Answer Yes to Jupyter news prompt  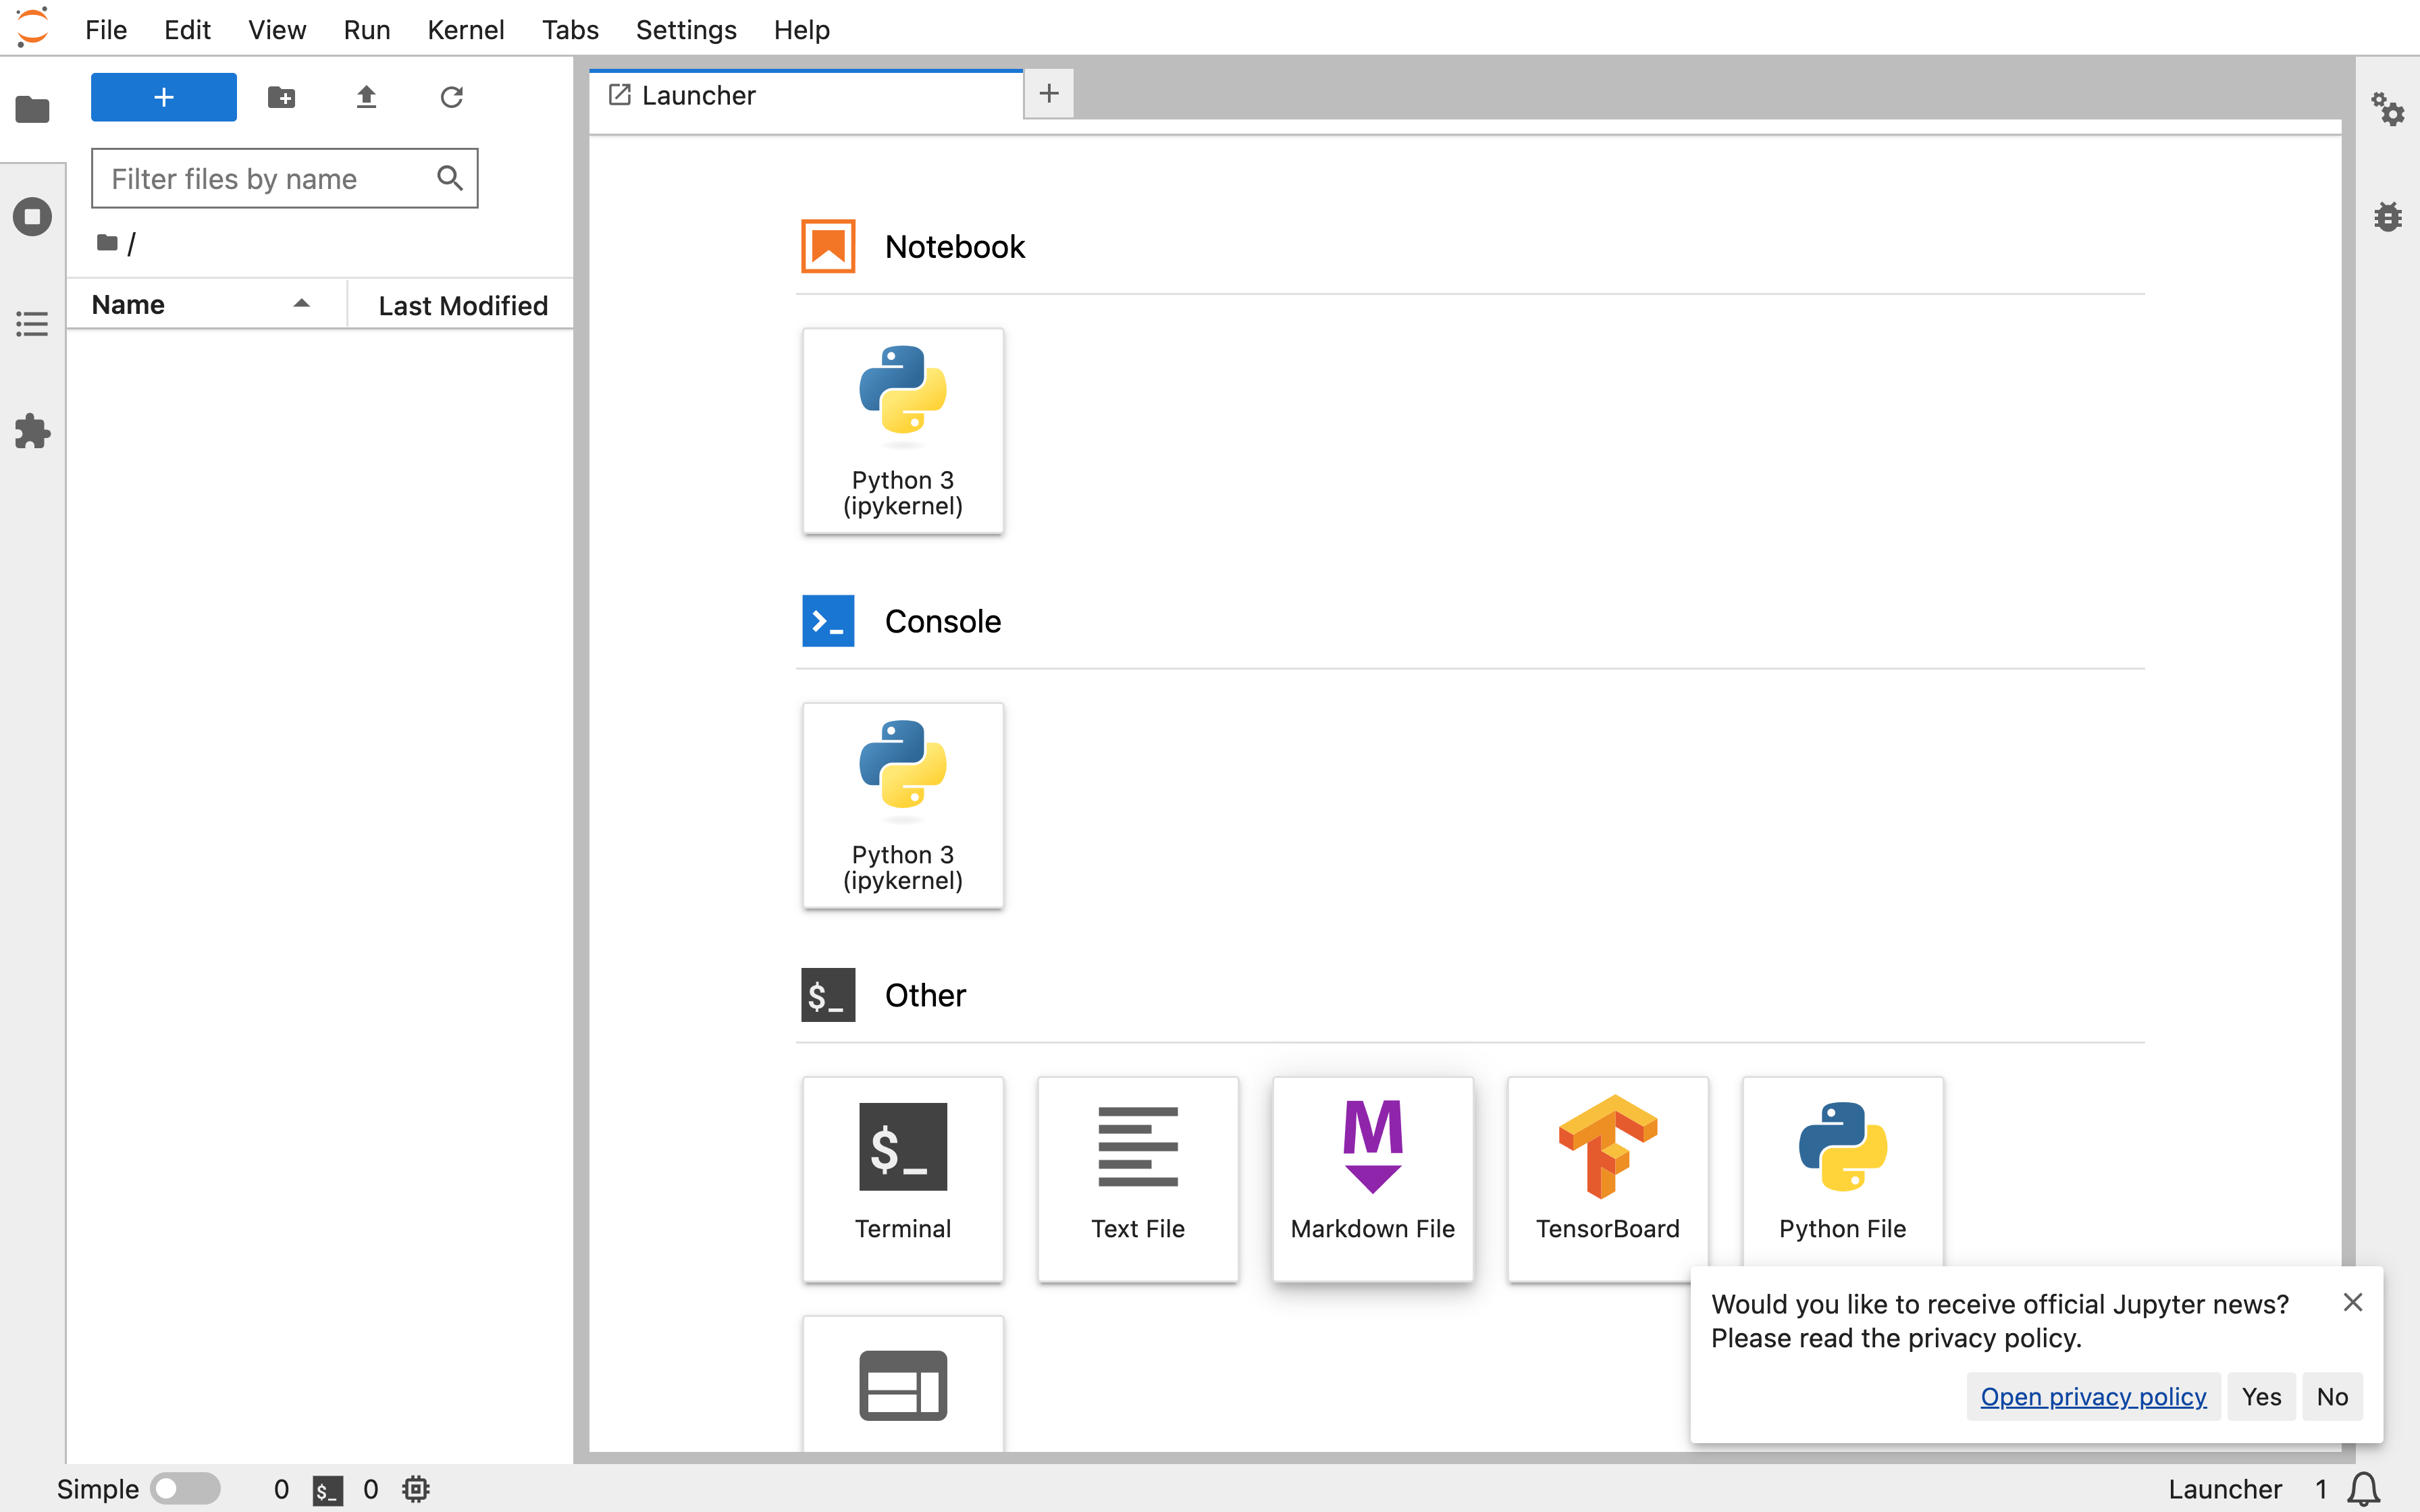pyautogui.click(x=2261, y=1396)
